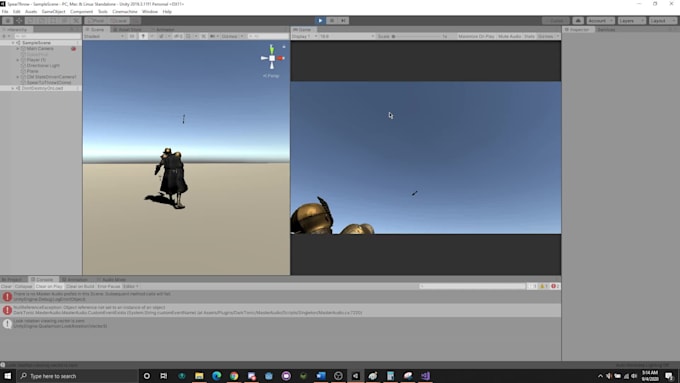Open the Window menu
This screenshot has width=680, height=383.
coord(150,12)
